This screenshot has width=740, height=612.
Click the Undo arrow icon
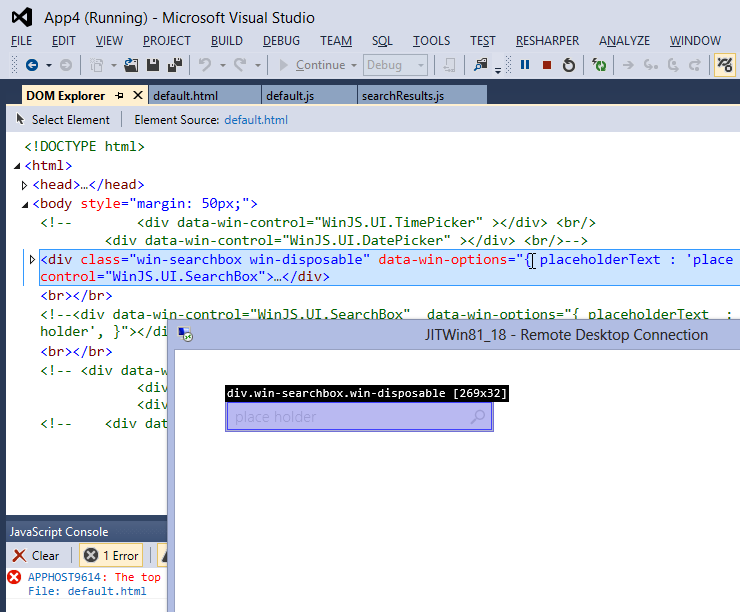[x=205, y=64]
